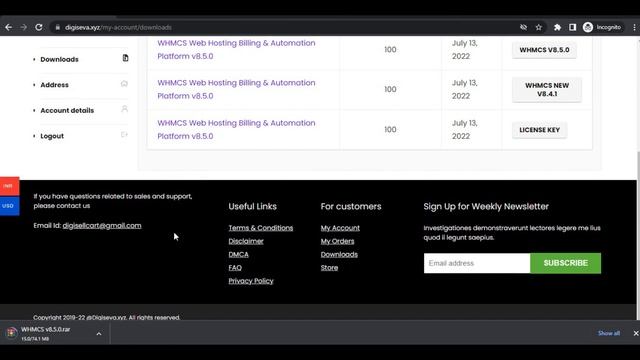Click the page vertical scrollbar
The width and height of the screenshot is (640, 360).
click(638, 235)
